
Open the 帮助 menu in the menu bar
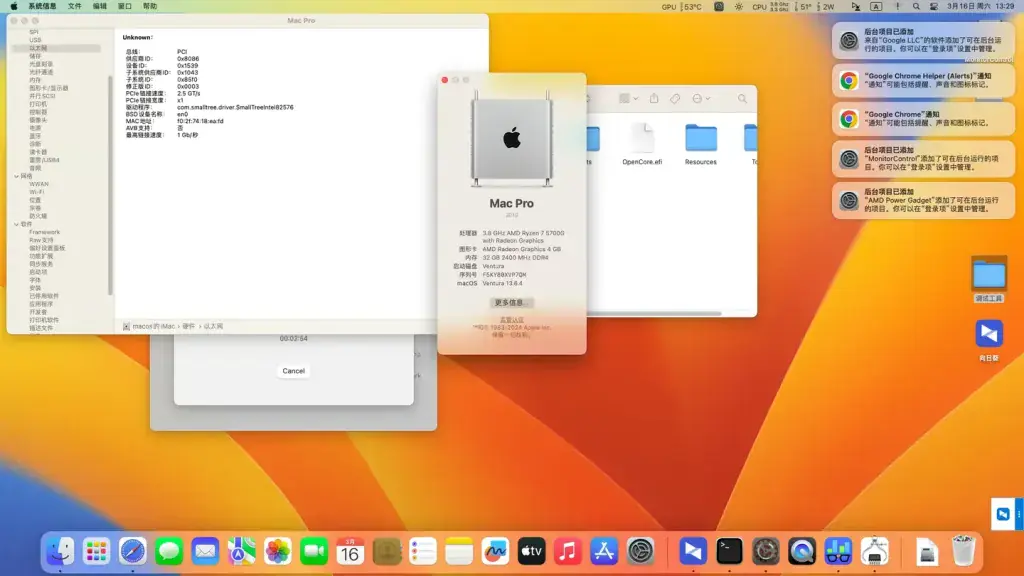click(150, 7)
